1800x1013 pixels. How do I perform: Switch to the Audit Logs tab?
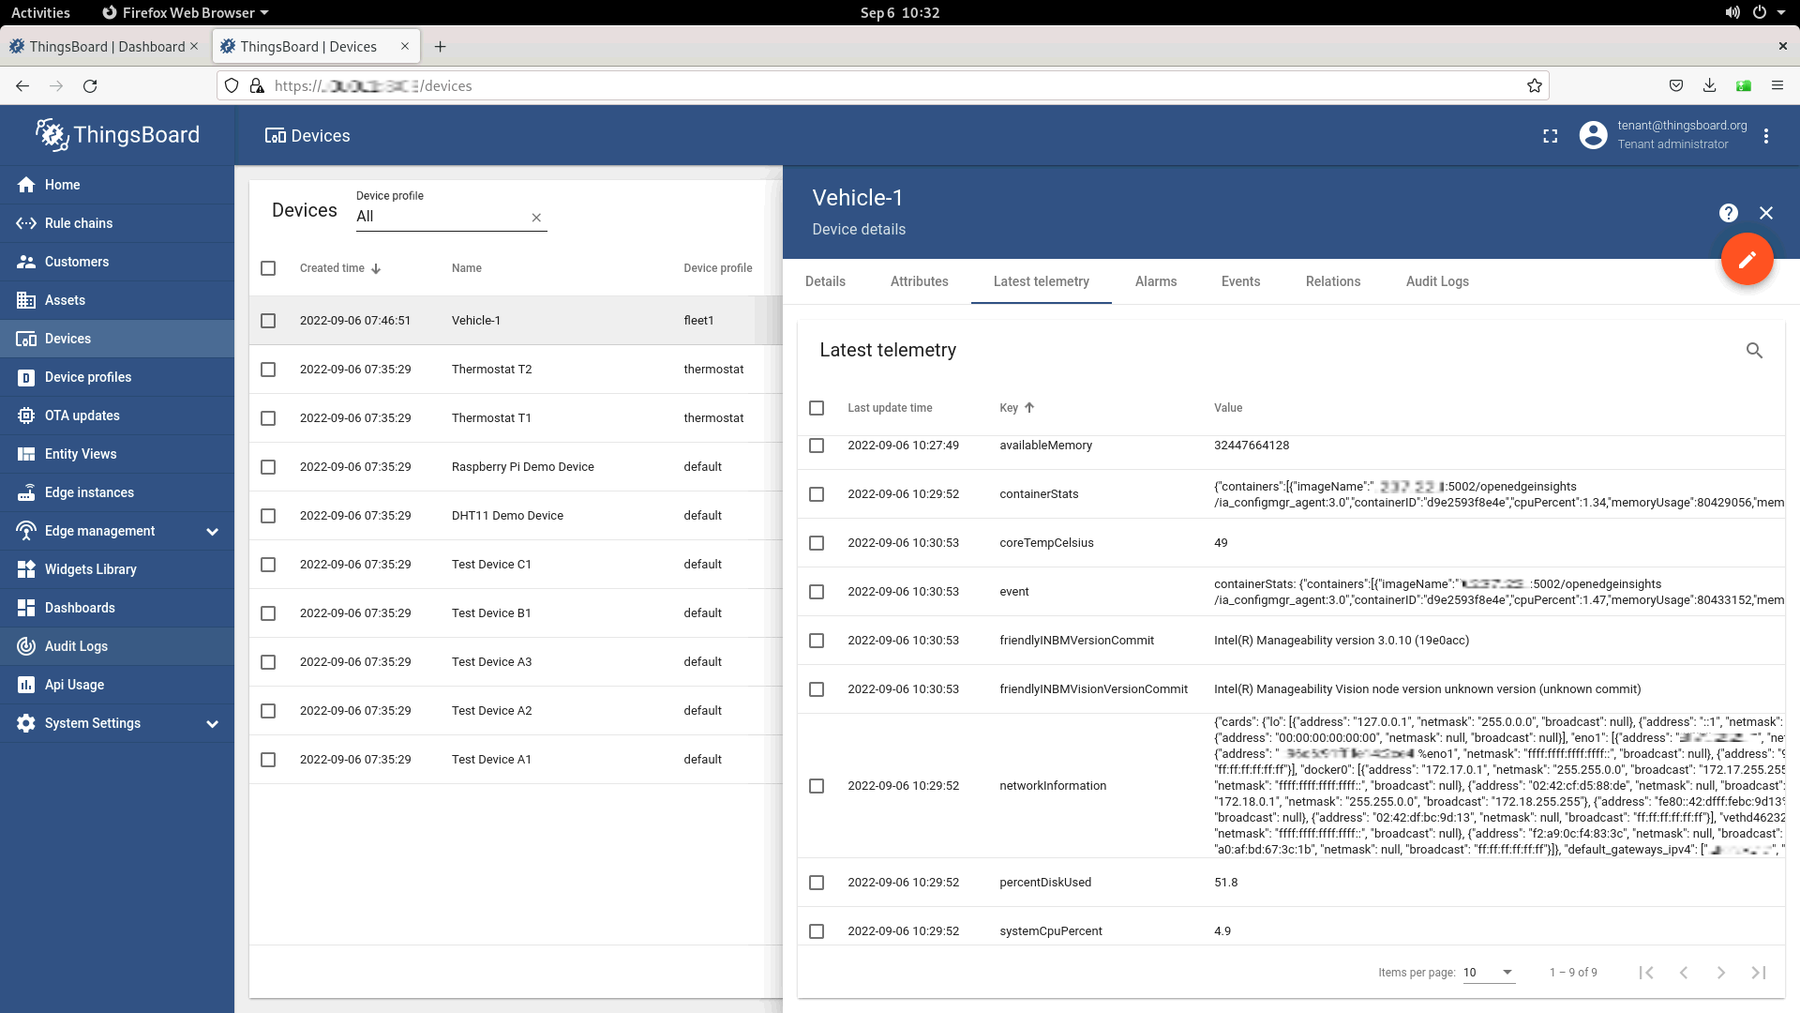pyautogui.click(x=1437, y=281)
